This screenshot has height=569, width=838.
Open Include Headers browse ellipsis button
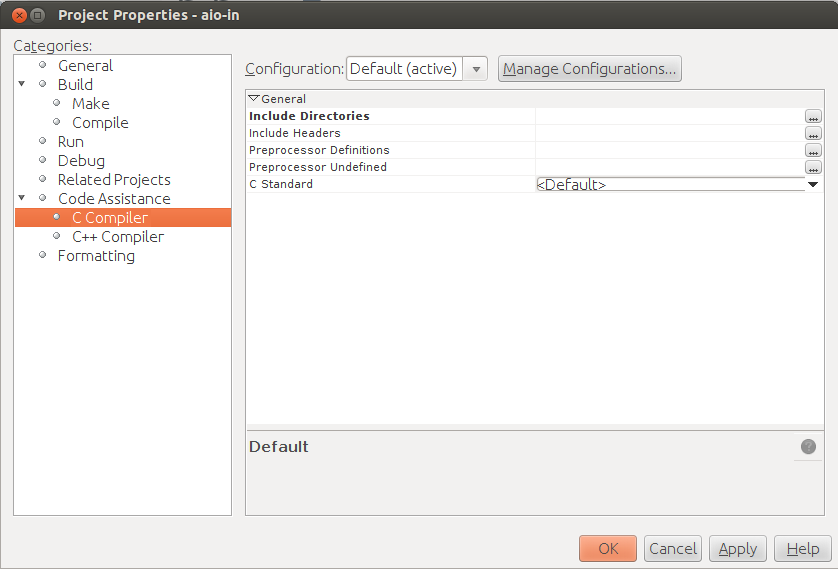point(813,134)
